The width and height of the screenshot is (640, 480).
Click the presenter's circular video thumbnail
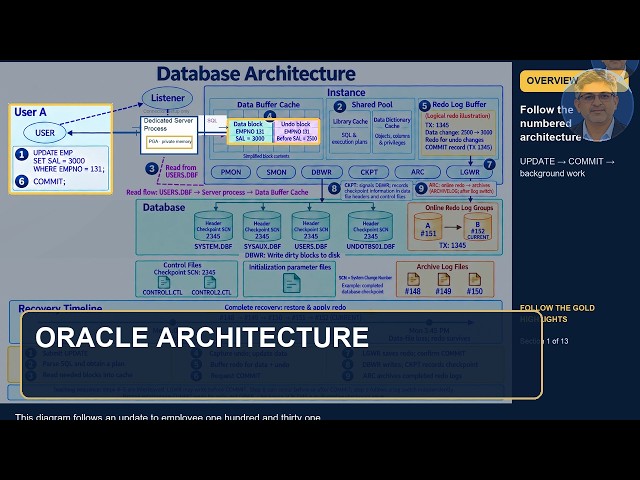click(597, 105)
